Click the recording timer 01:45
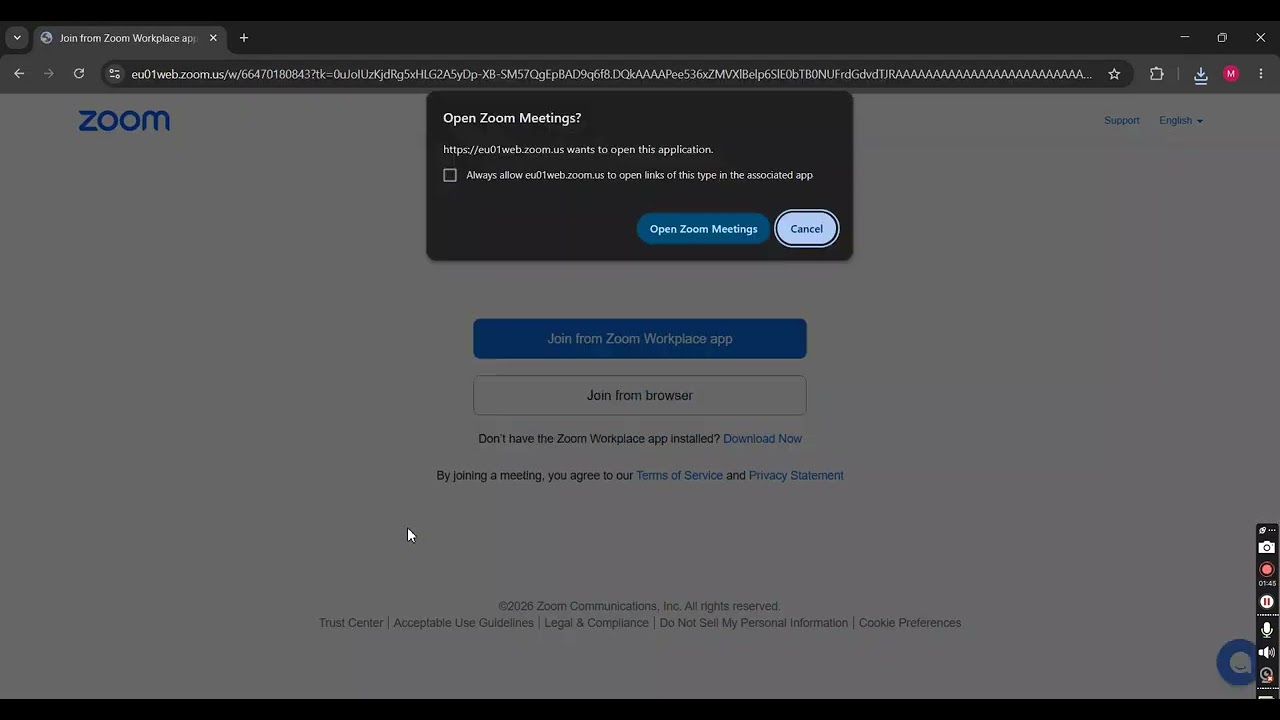Viewport: 1280px width, 720px height. (1267, 584)
